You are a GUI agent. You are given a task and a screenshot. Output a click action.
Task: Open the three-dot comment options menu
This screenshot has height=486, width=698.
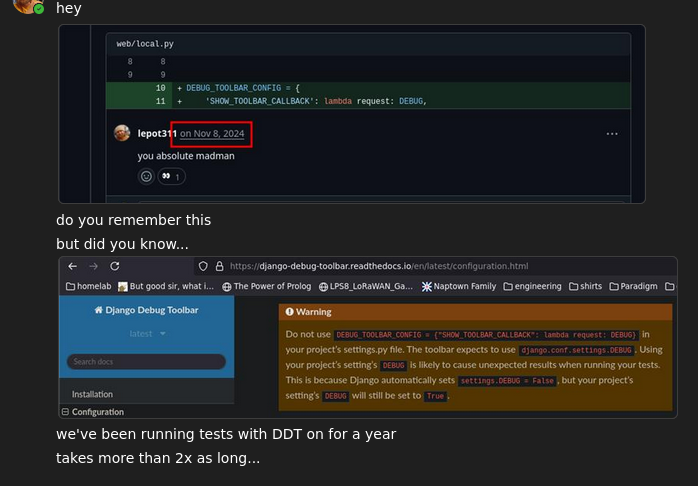(x=612, y=134)
